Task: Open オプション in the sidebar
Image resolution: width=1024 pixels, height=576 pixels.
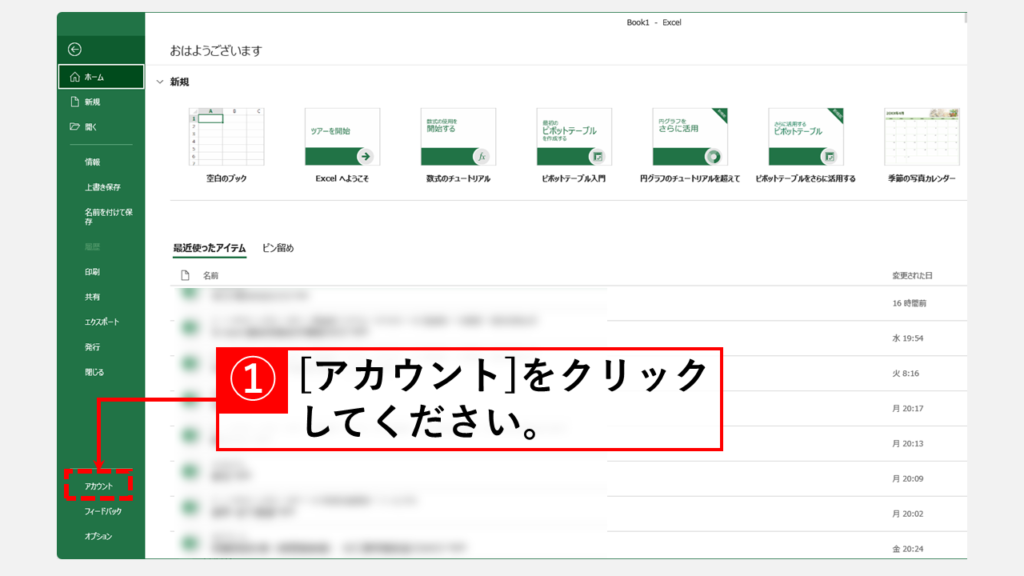Action: coord(98,536)
